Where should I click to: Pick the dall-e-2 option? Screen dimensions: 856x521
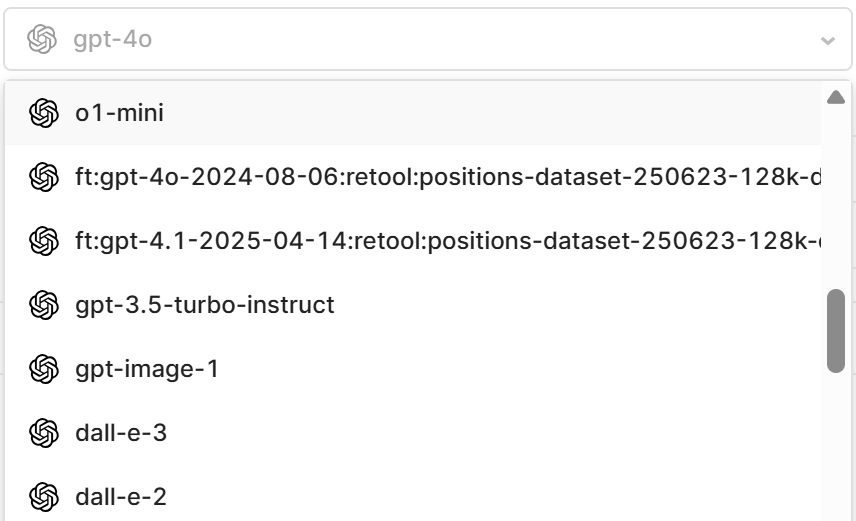pyautogui.click(x=121, y=497)
